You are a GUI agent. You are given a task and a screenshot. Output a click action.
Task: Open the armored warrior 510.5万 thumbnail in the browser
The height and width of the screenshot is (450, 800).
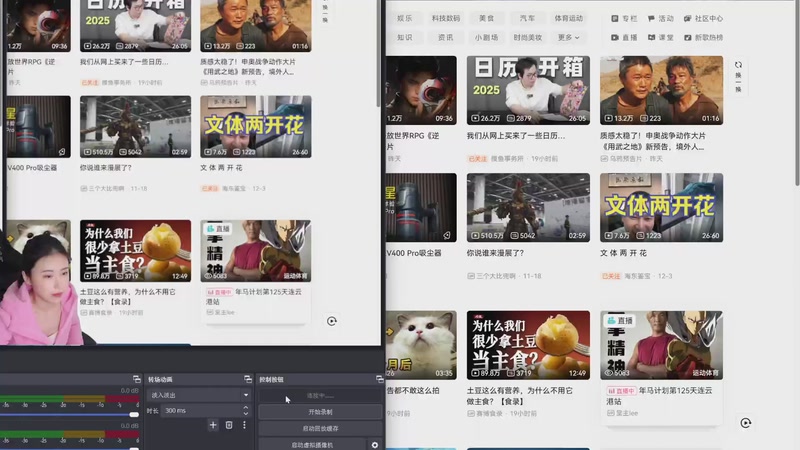click(528, 207)
